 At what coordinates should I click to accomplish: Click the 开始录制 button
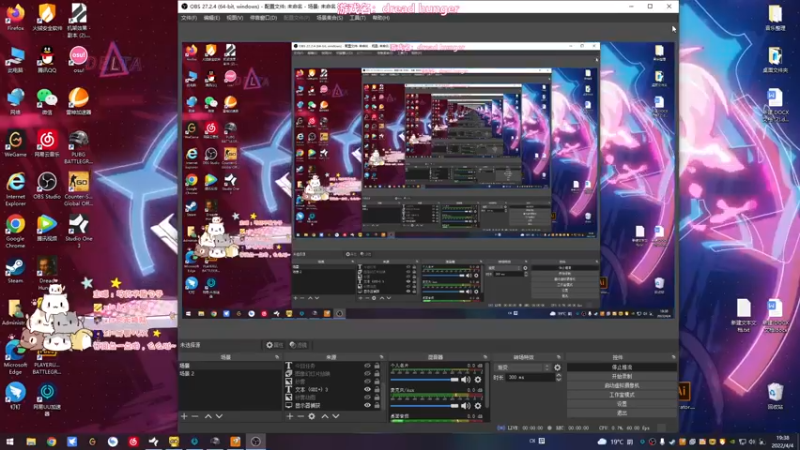tap(621, 377)
